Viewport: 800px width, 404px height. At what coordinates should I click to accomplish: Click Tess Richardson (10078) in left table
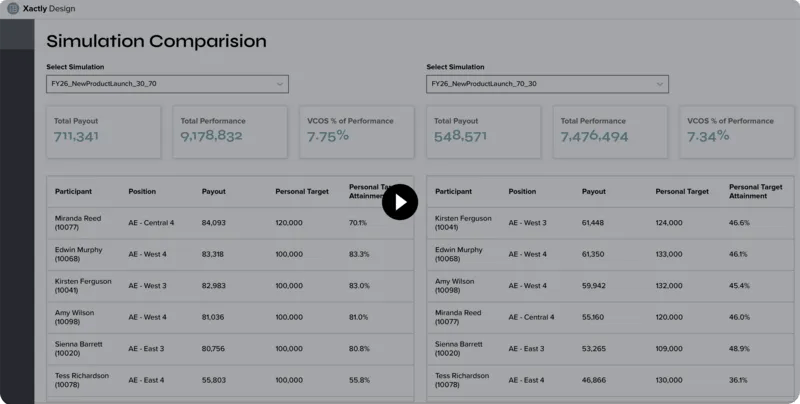82,380
